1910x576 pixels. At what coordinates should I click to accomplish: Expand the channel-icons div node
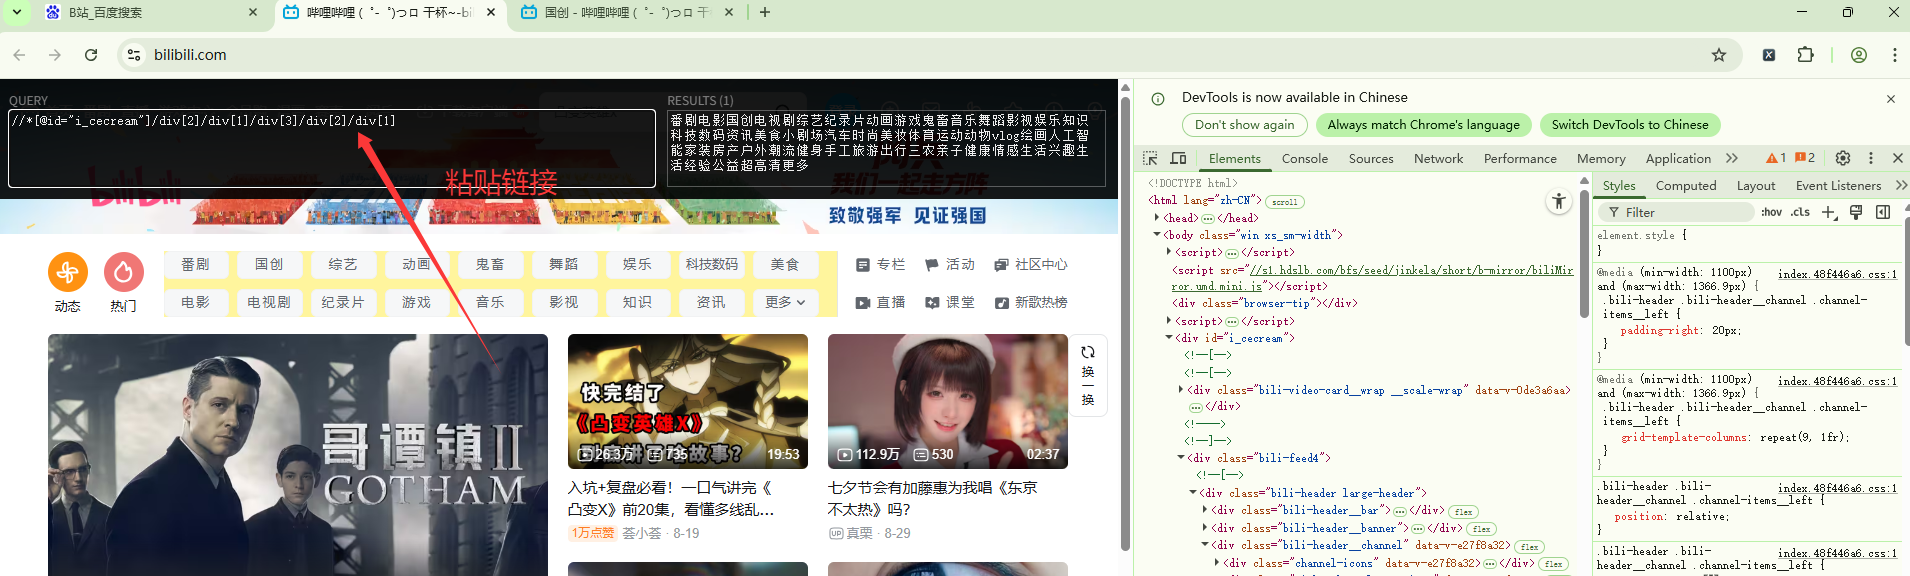[1217, 563]
